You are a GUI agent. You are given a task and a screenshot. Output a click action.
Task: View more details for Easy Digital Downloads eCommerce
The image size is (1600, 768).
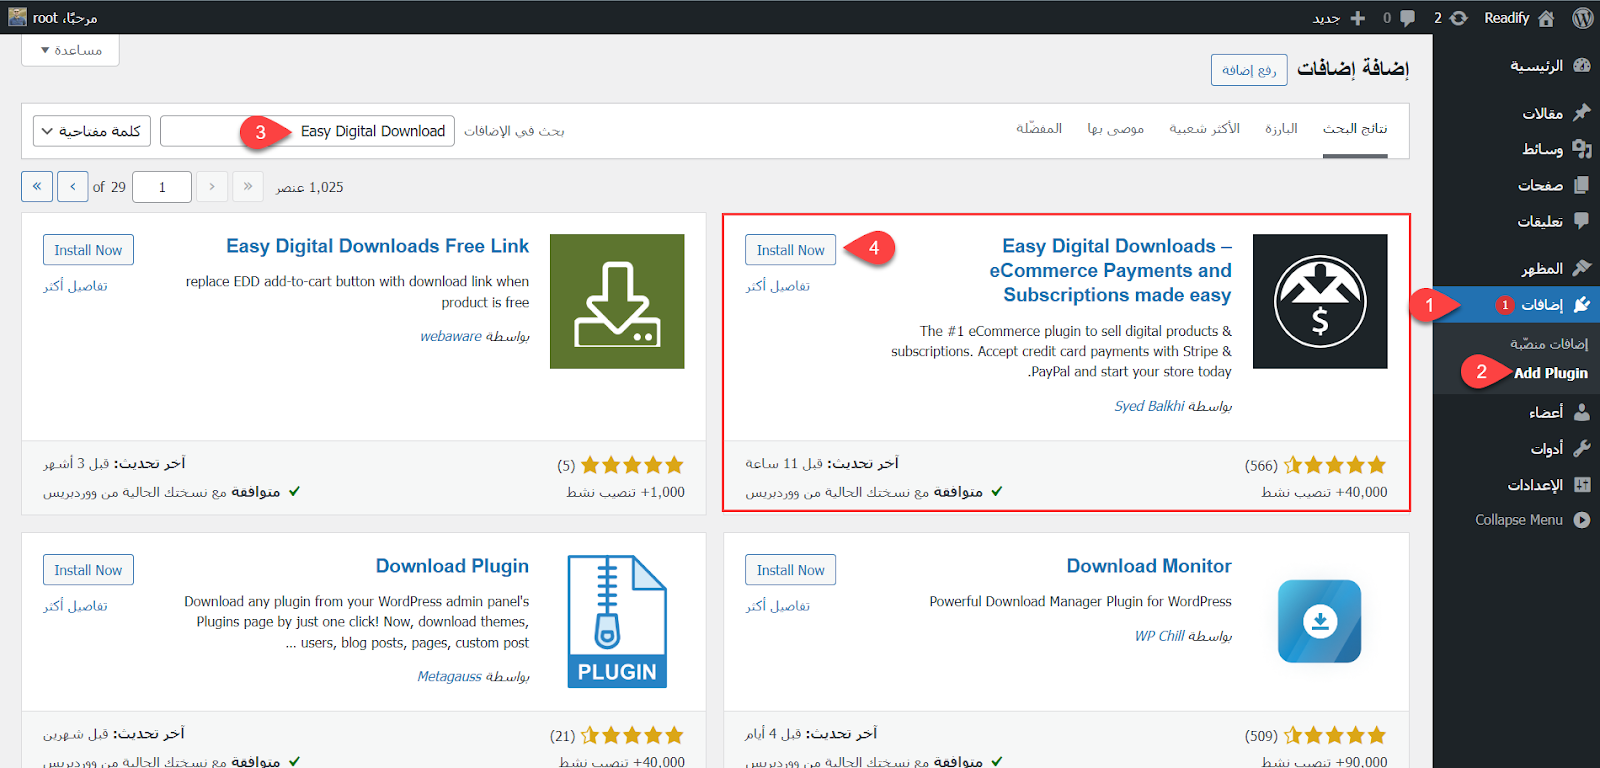pyautogui.click(x=777, y=286)
